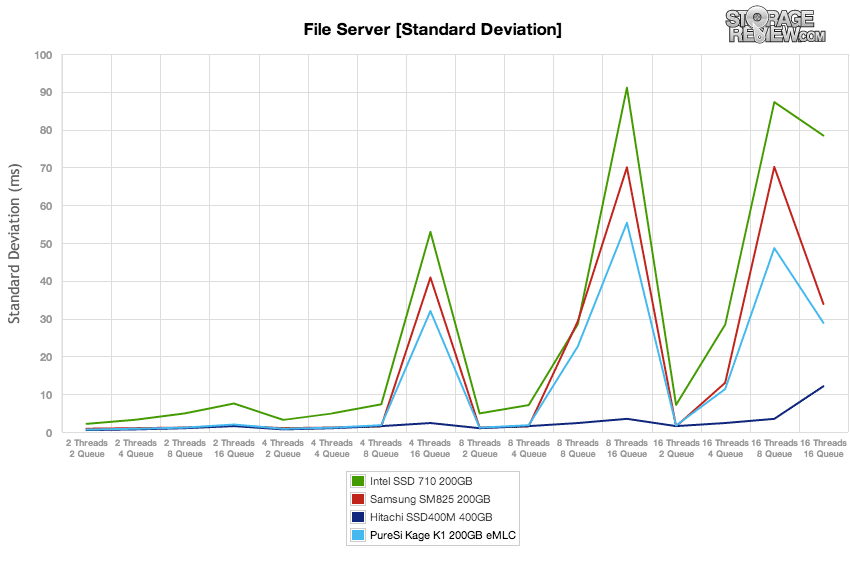Click the '16 Threads 4 Queue' axis label
The width and height of the screenshot is (850, 567).
(725, 448)
